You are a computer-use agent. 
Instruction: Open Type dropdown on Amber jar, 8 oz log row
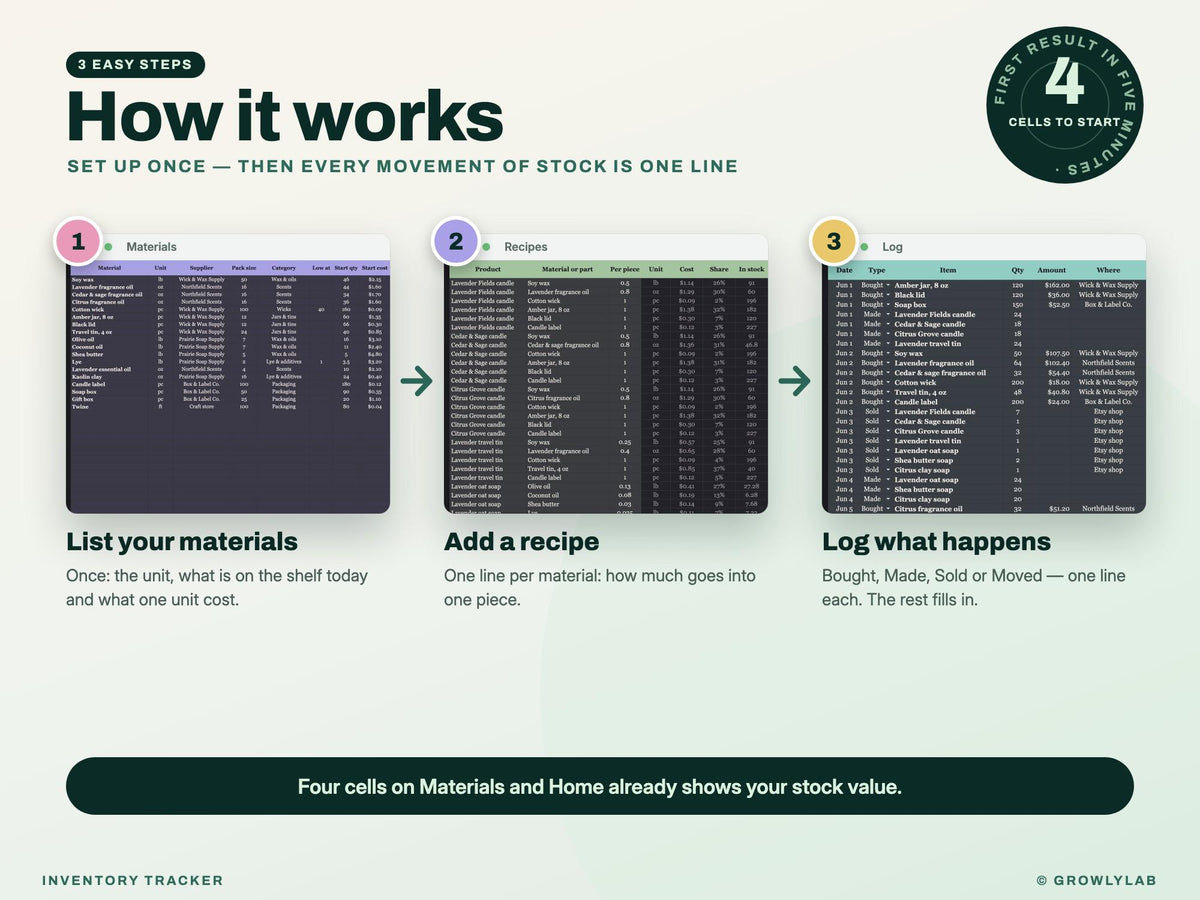(889, 286)
